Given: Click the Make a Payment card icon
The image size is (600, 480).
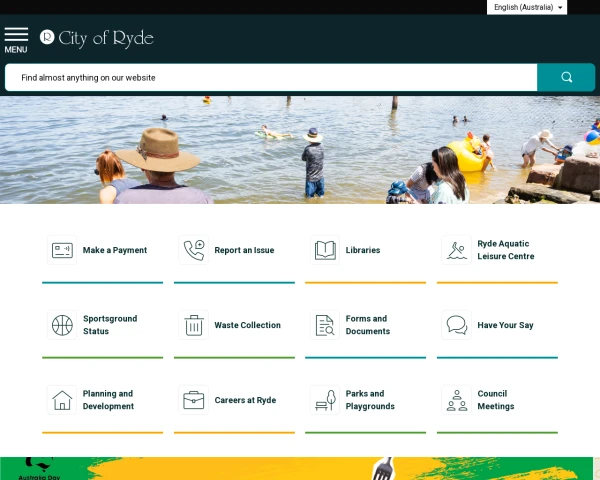Looking at the screenshot, I should (62, 250).
